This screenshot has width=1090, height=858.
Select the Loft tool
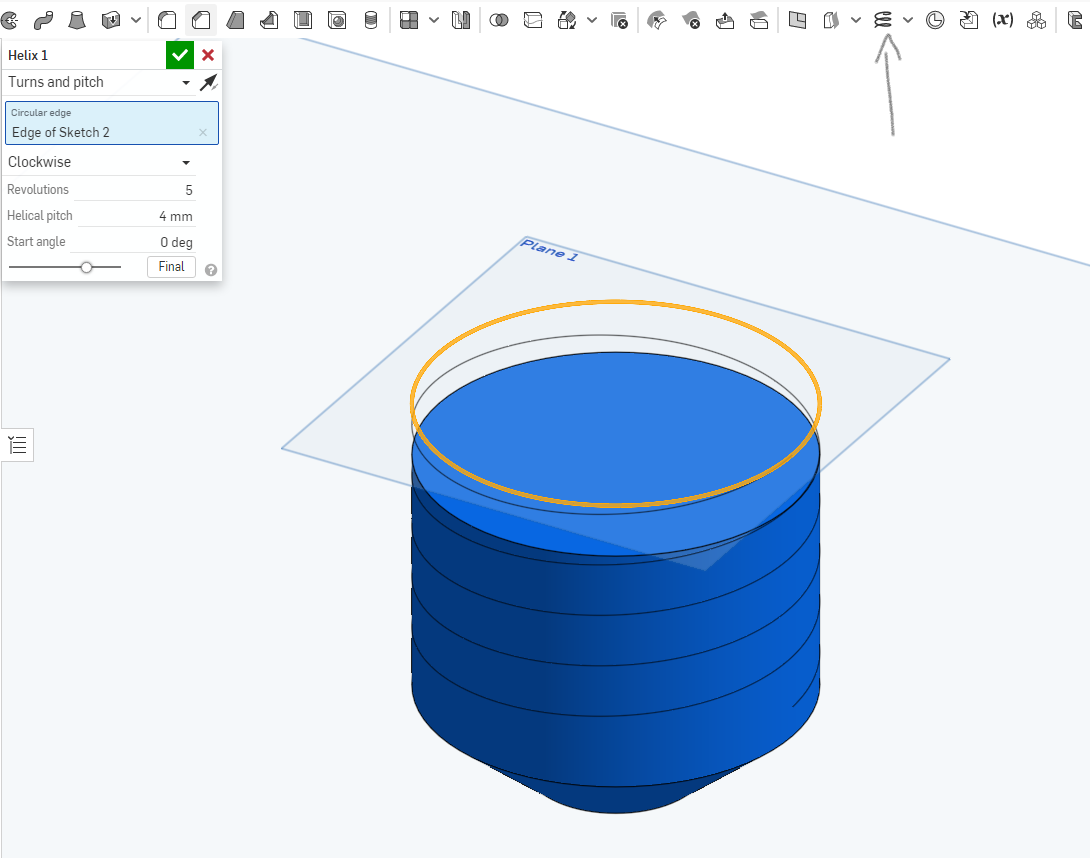pos(76,20)
